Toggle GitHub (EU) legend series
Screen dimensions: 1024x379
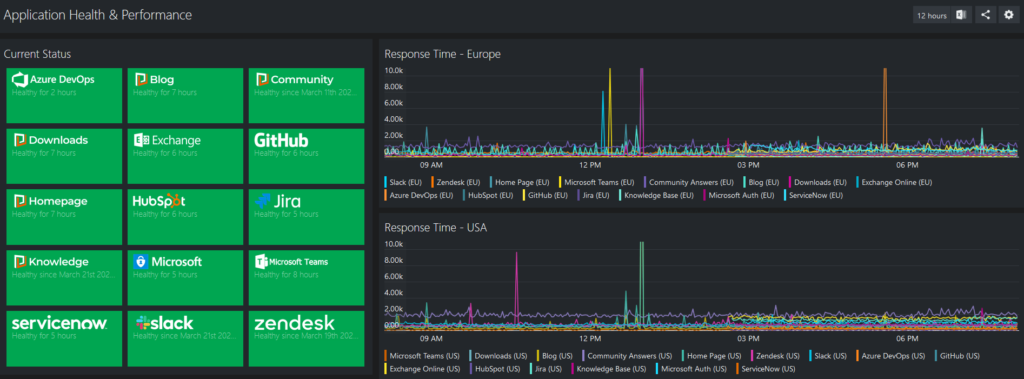tap(546, 195)
